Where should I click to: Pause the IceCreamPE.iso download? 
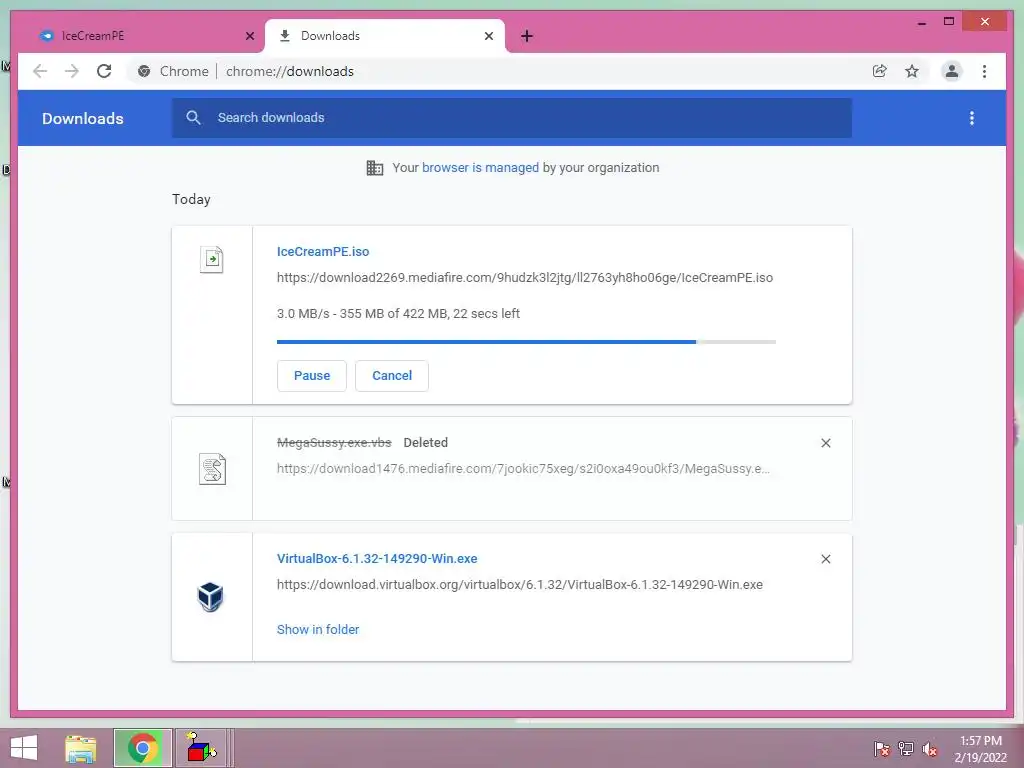pos(312,376)
